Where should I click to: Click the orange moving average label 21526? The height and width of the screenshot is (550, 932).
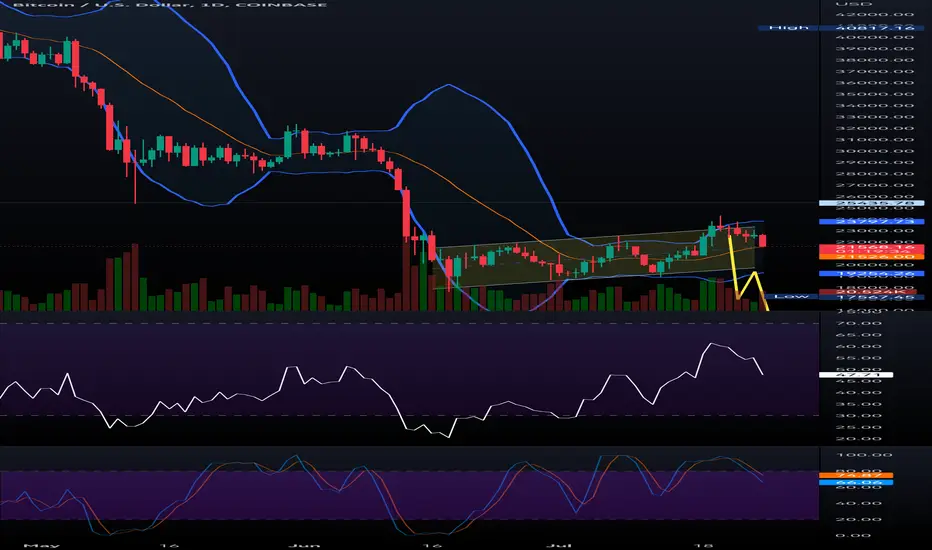click(871, 256)
